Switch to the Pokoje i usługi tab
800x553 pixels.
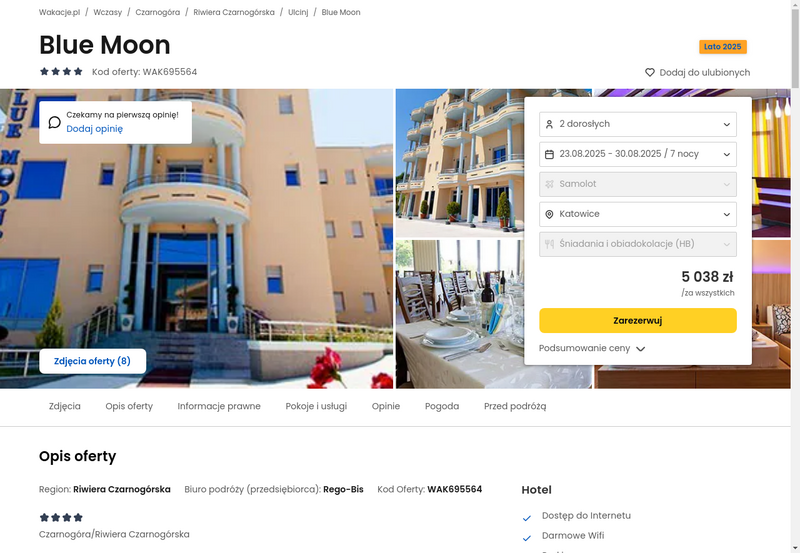(x=316, y=407)
